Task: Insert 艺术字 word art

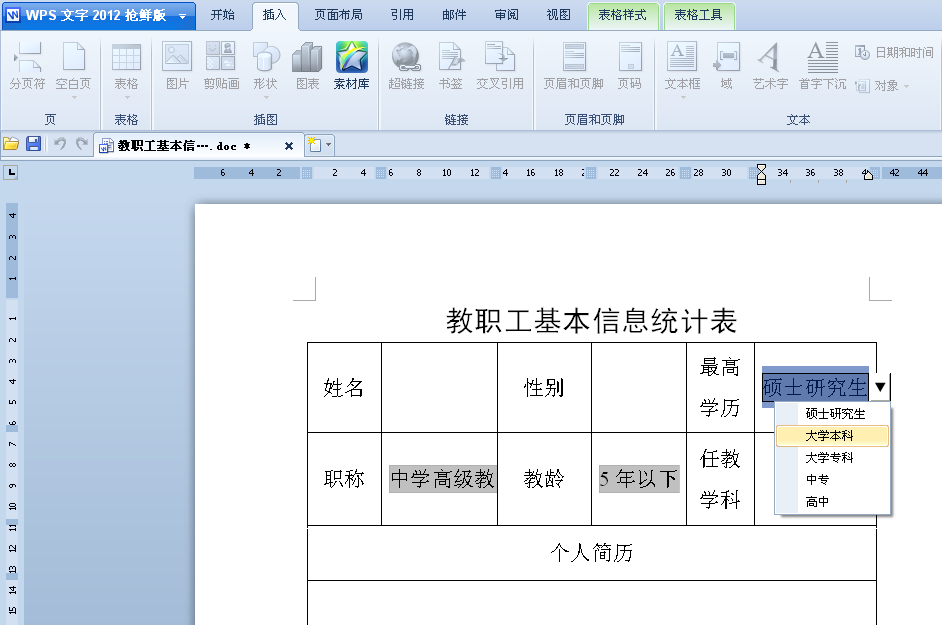Action: click(x=770, y=65)
